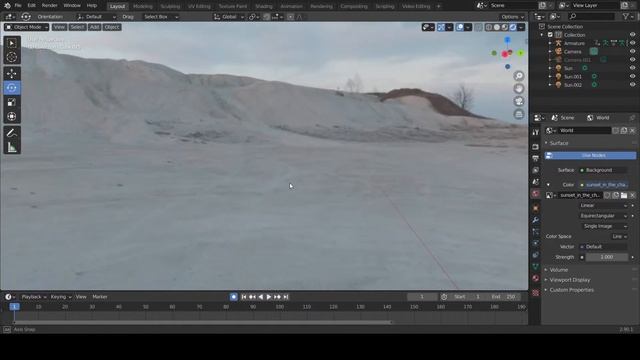
Task: Expand the Armature tree item
Action: click(550, 43)
